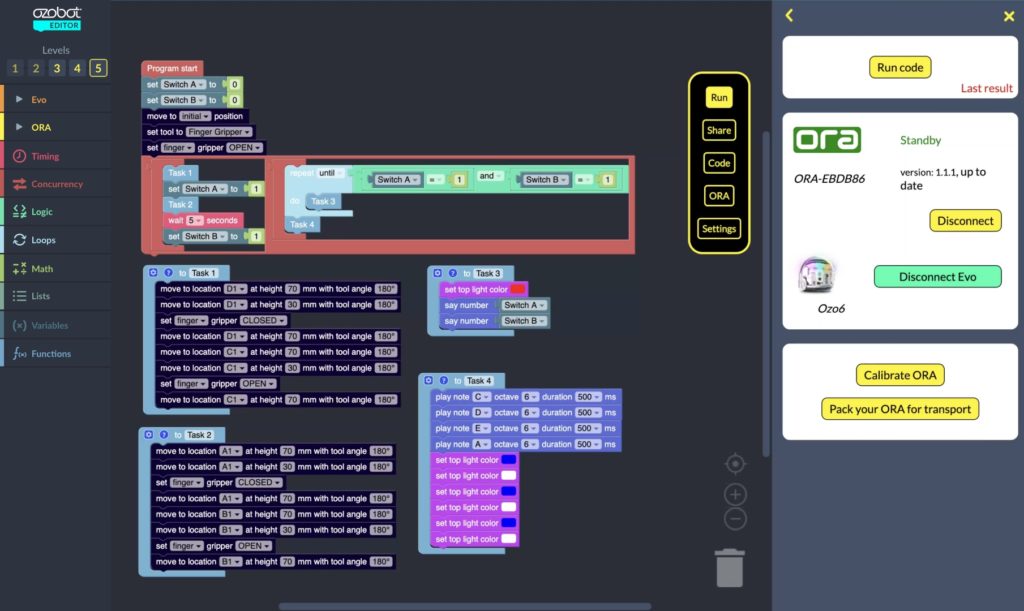The image size is (1024, 611).
Task: Click Code in the yellow menu
Action: tap(719, 163)
